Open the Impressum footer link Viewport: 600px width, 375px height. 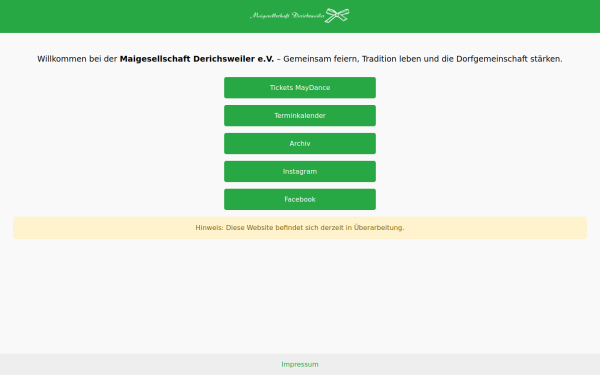pyautogui.click(x=300, y=364)
